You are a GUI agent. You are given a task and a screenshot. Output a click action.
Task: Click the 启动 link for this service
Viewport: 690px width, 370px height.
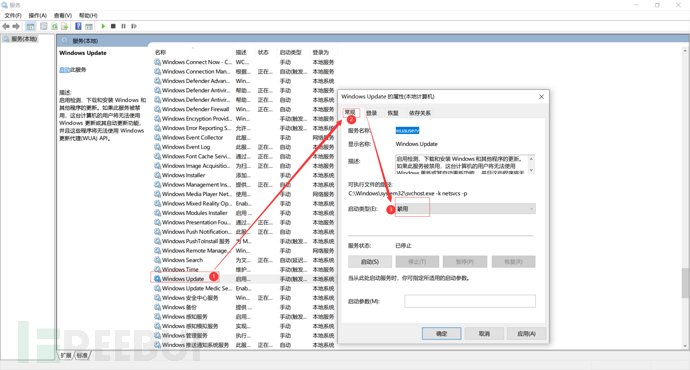[64, 70]
